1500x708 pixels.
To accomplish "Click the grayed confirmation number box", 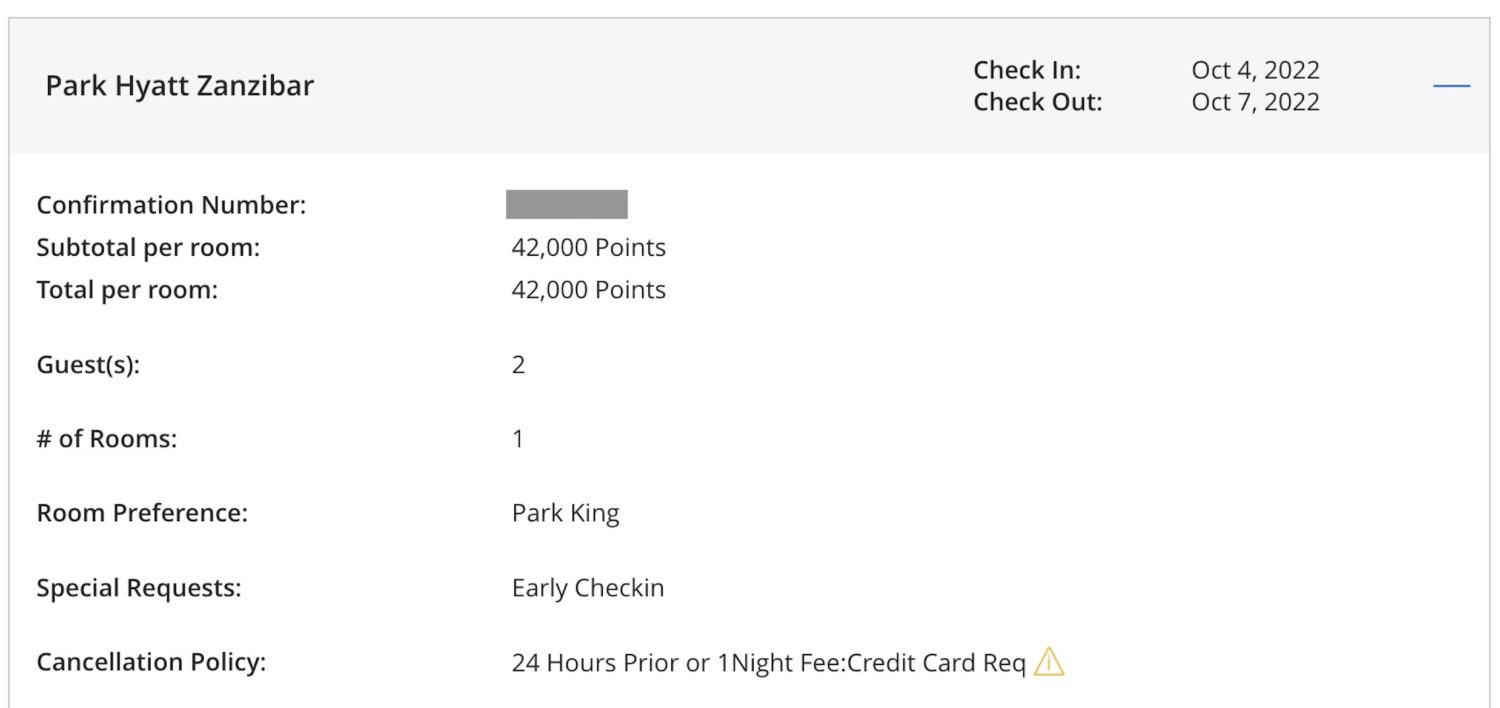I will click(567, 203).
